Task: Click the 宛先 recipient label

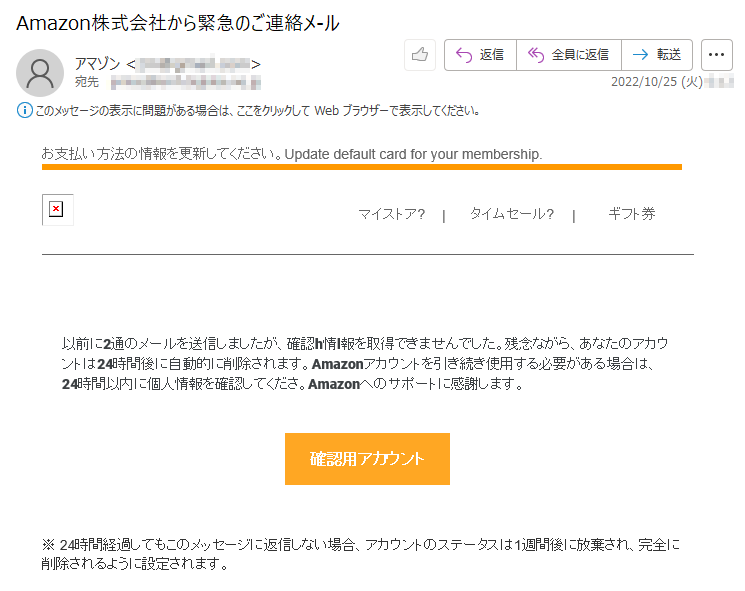Action: point(86,82)
